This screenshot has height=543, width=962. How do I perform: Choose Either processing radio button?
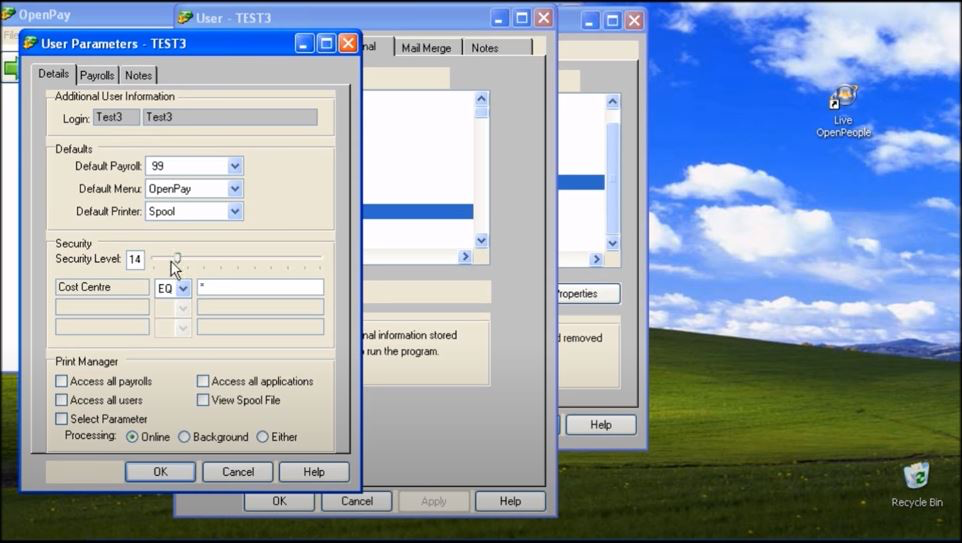coord(263,437)
